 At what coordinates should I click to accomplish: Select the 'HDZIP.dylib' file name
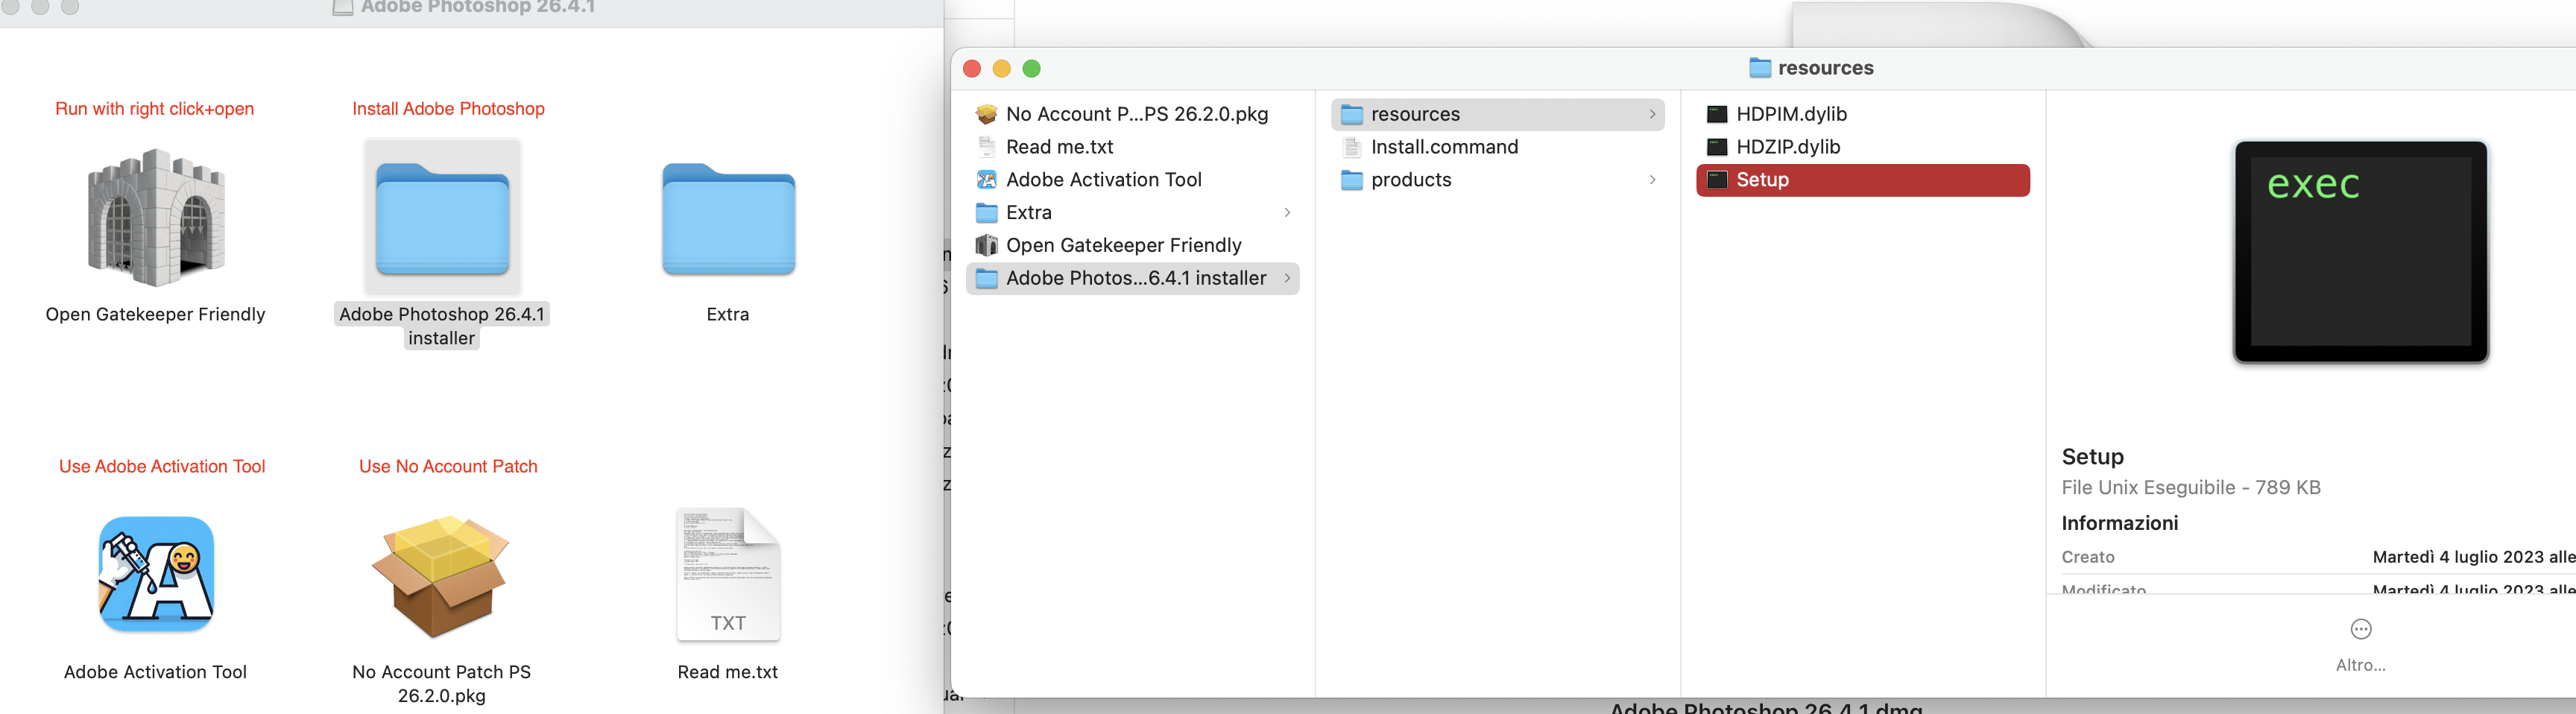point(1788,147)
